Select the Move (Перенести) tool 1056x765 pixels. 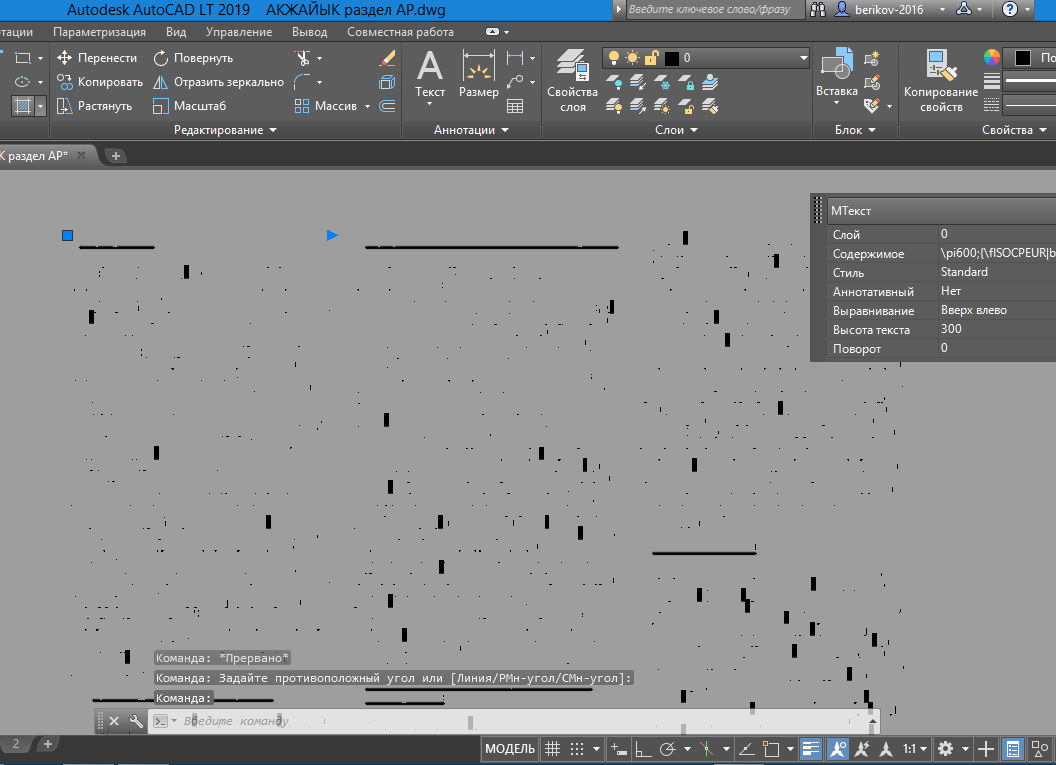(x=97, y=58)
